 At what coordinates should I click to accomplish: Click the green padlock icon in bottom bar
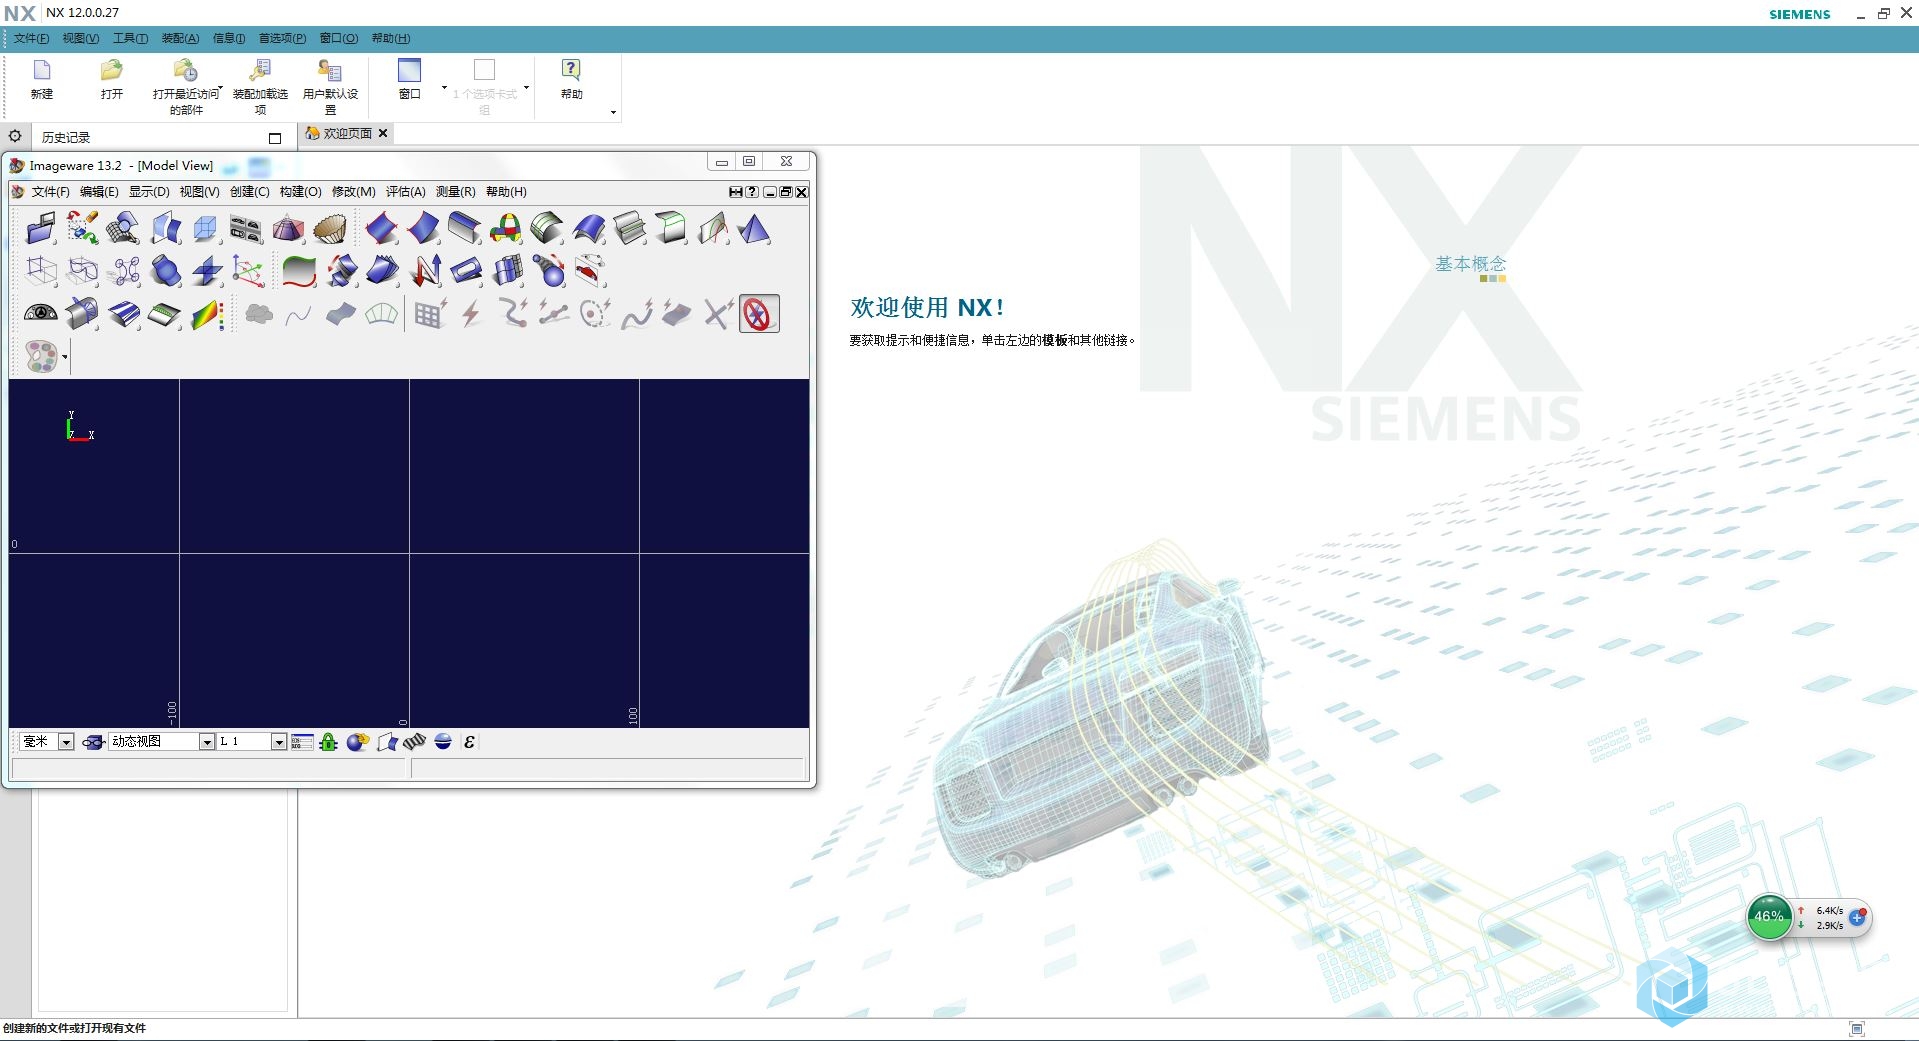(x=328, y=741)
